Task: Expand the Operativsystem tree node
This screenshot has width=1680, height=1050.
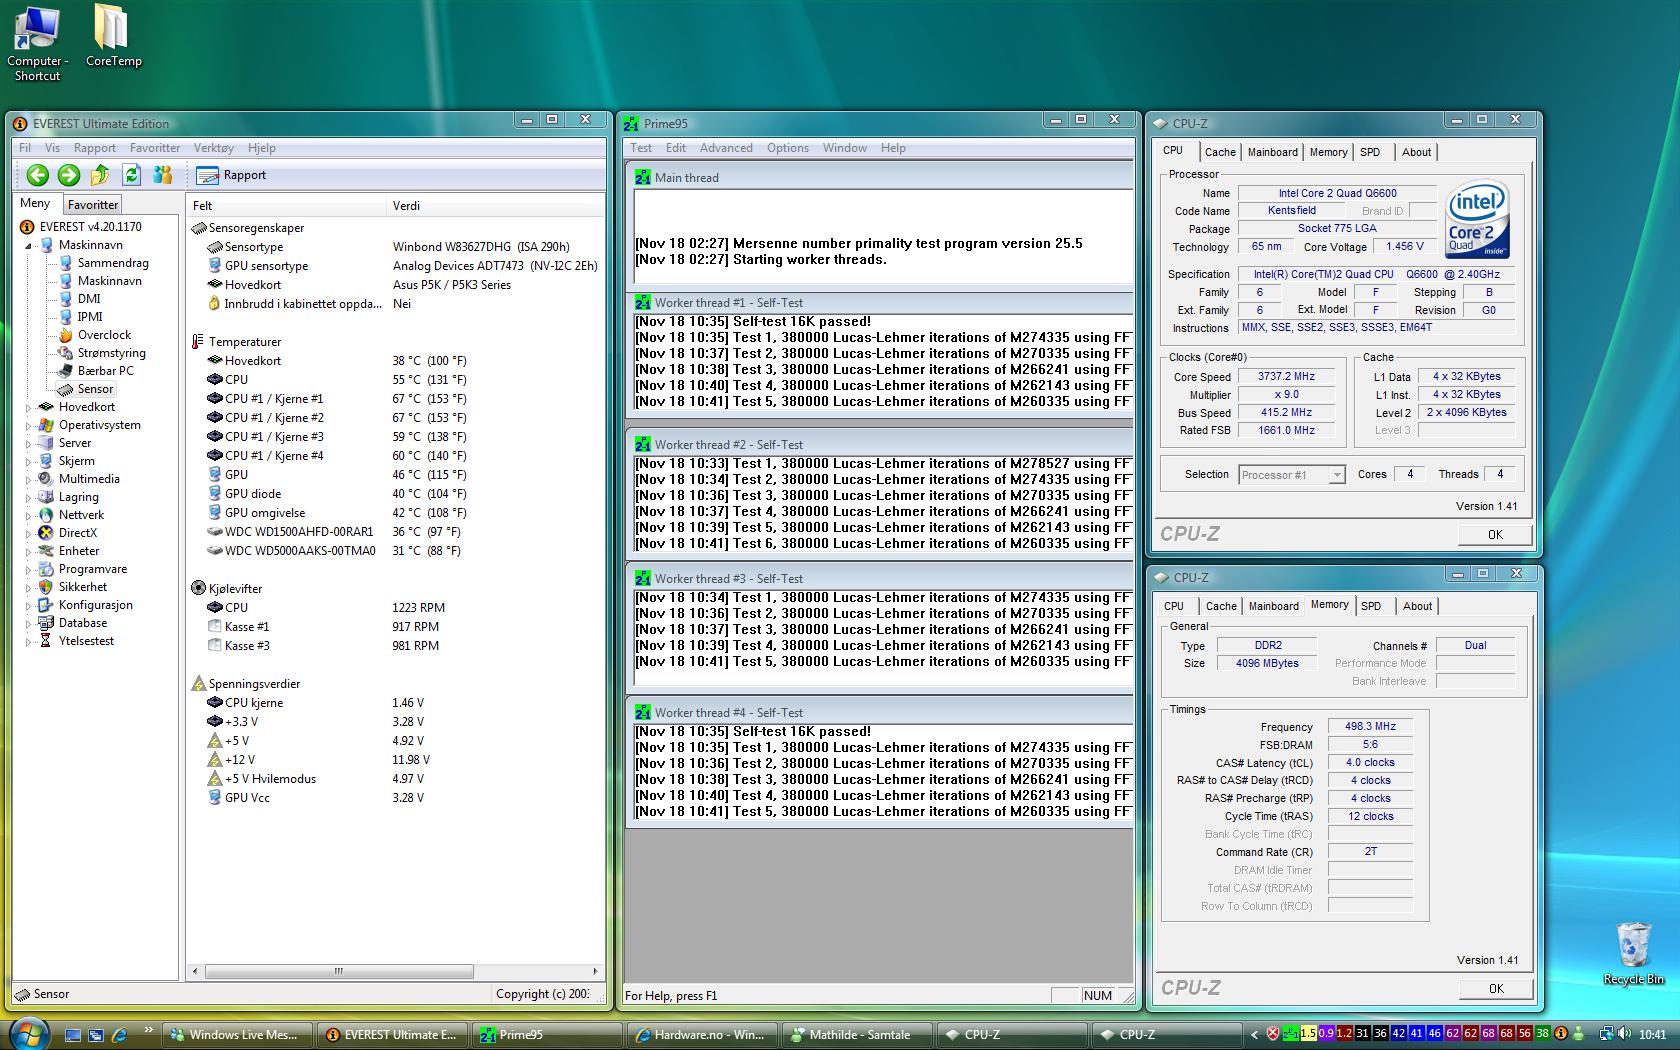Action: (x=28, y=426)
